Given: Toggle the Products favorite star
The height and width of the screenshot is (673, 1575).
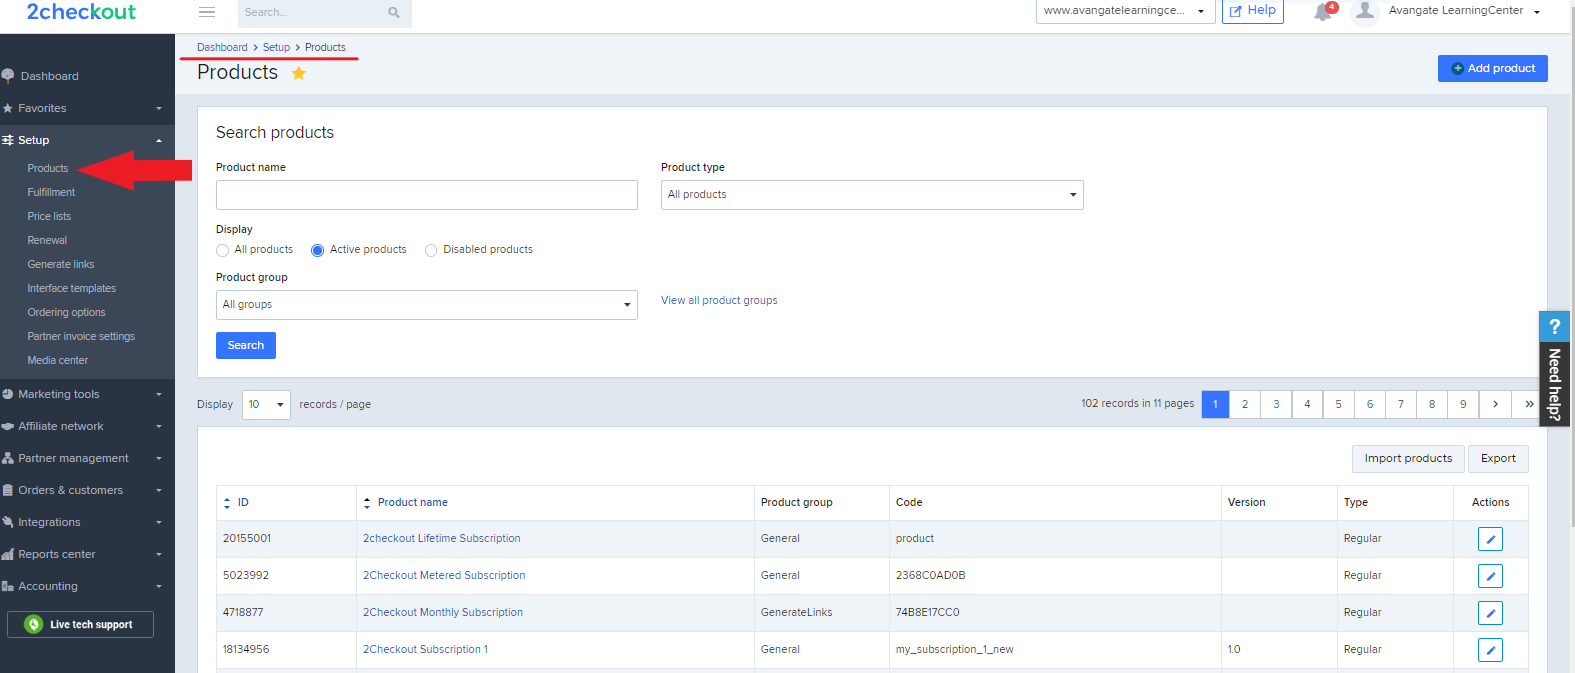Looking at the screenshot, I should pos(299,73).
